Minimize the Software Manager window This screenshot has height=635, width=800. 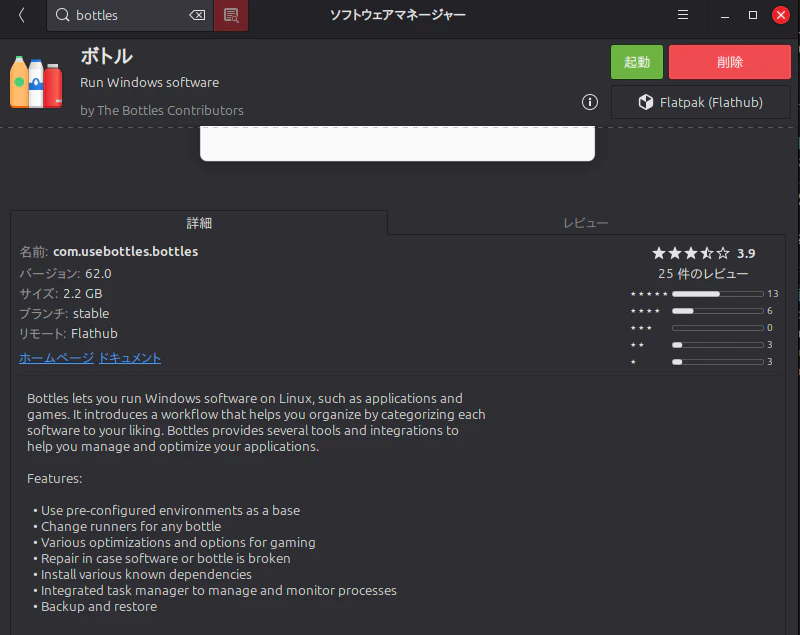point(724,15)
